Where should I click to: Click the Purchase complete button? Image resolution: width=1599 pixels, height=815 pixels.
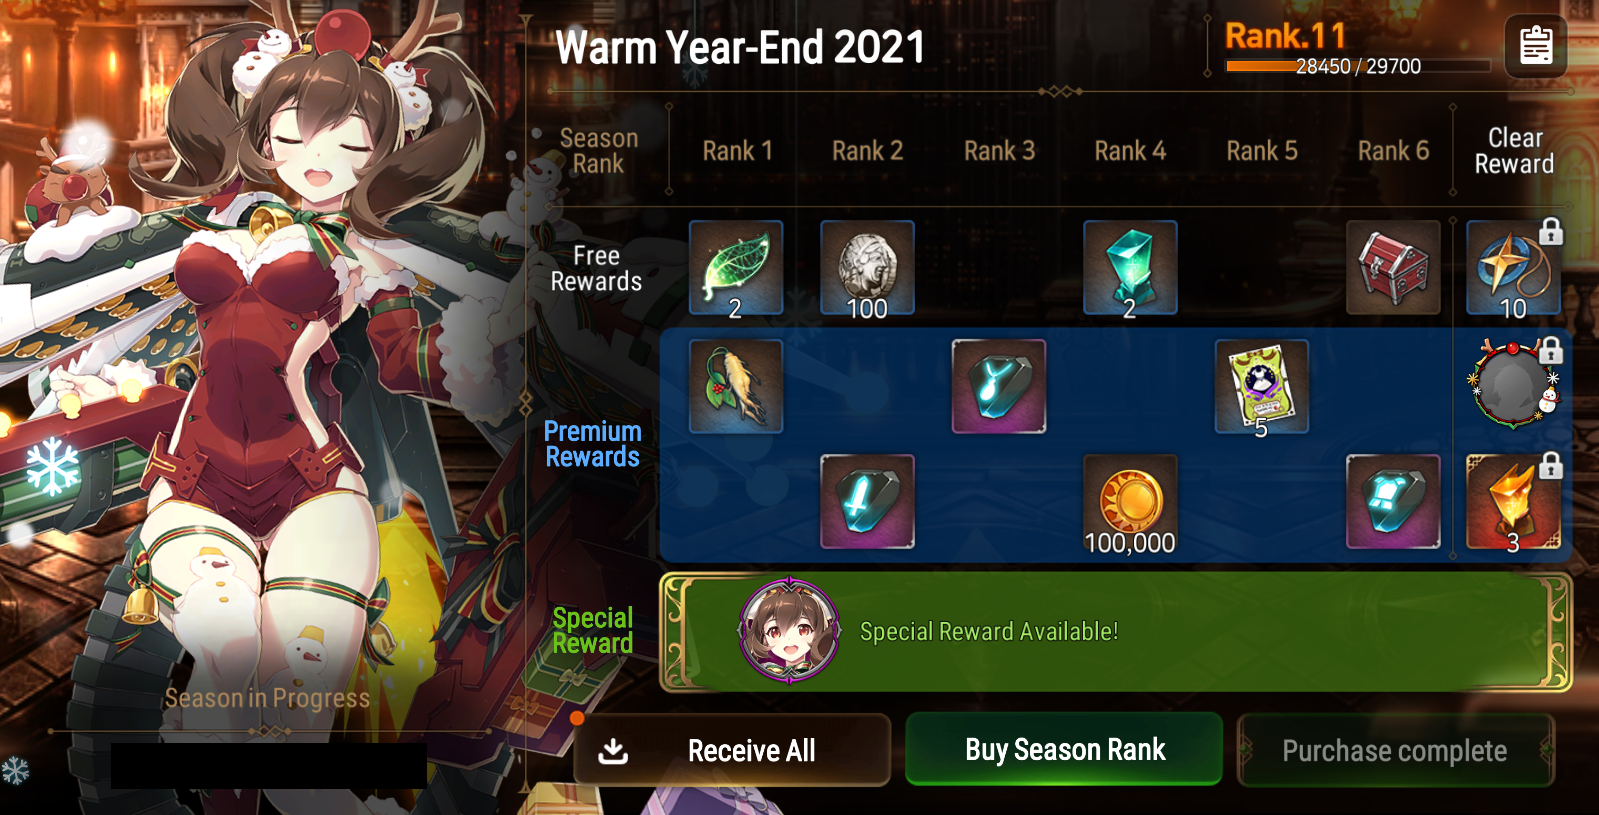pyautogui.click(x=1395, y=750)
